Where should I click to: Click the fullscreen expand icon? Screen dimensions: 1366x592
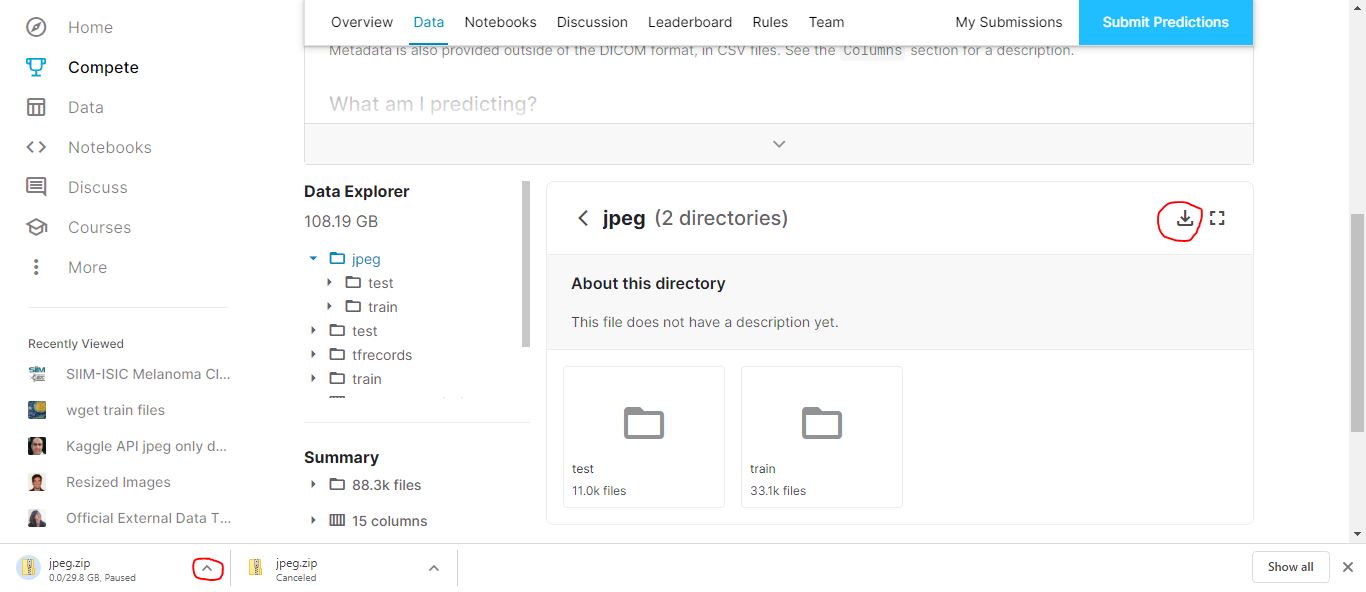tap(1217, 218)
